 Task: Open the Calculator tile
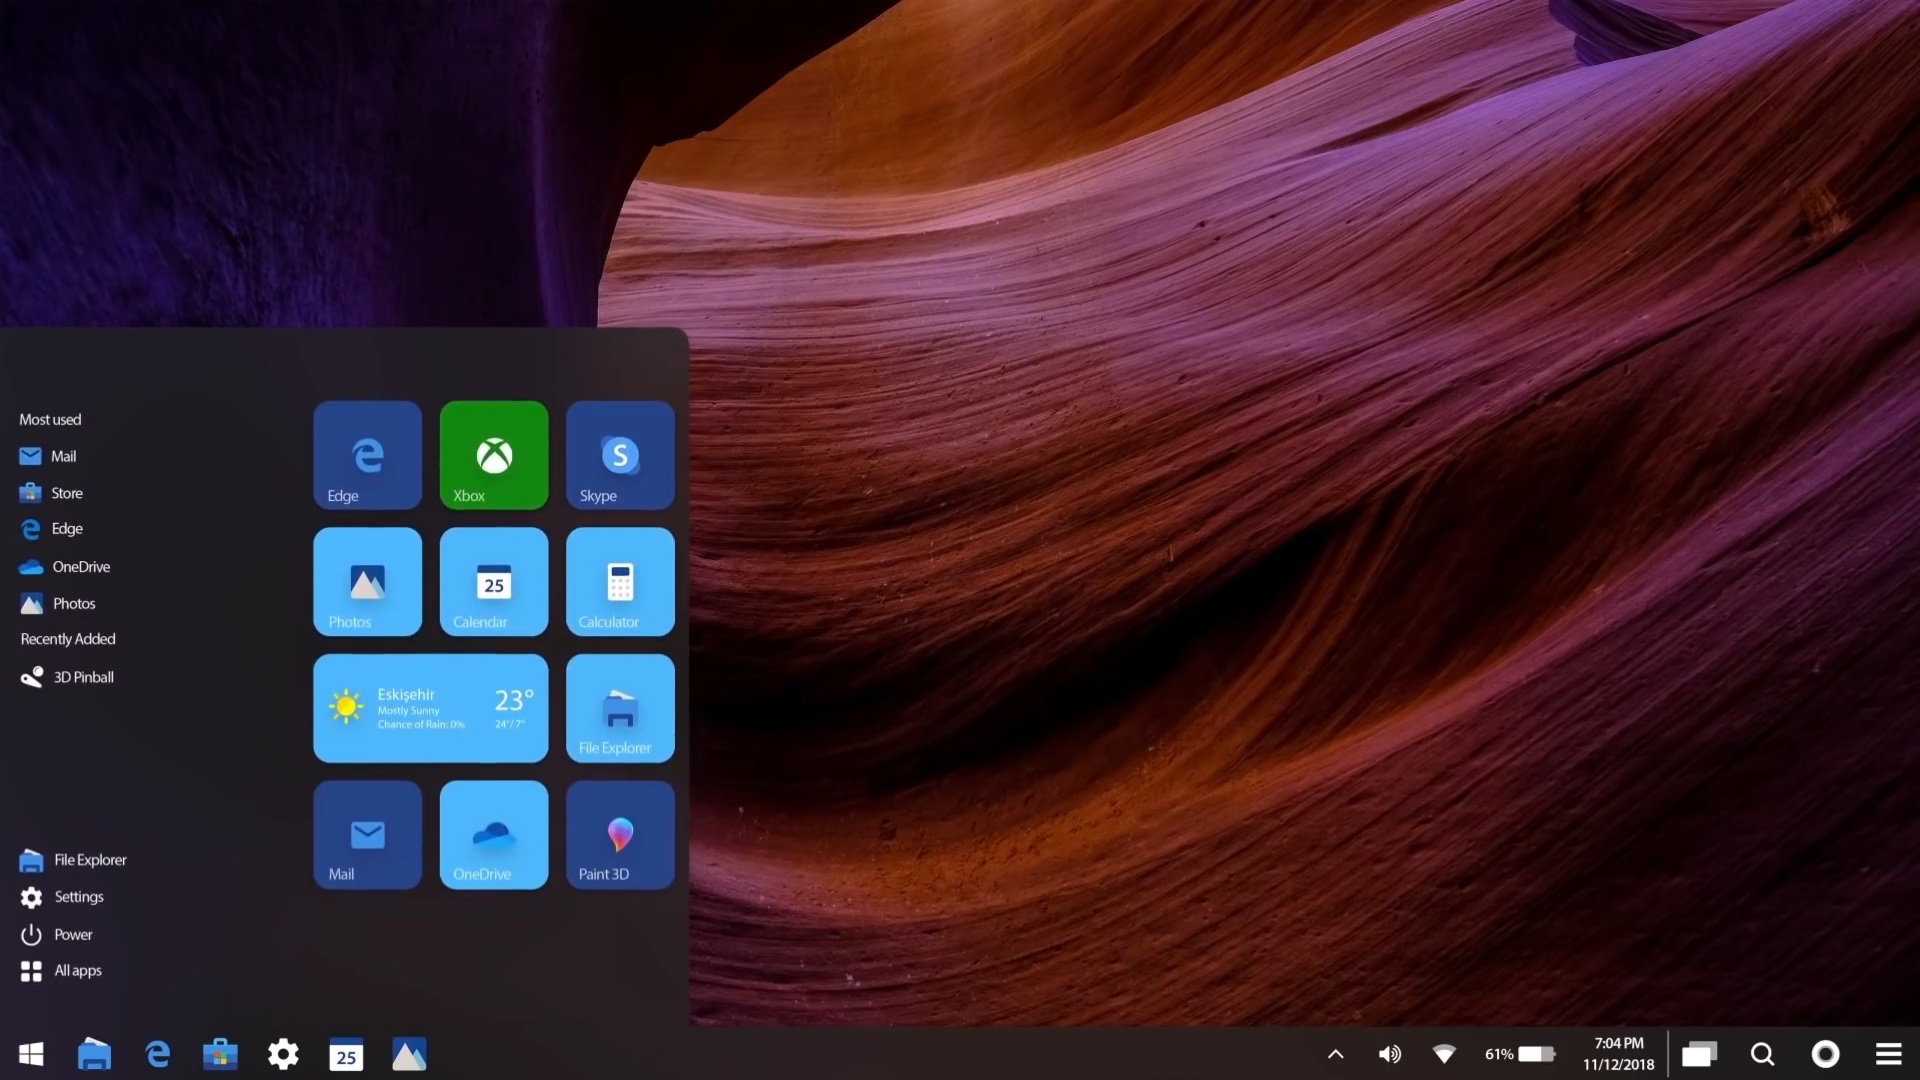click(619, 582)
